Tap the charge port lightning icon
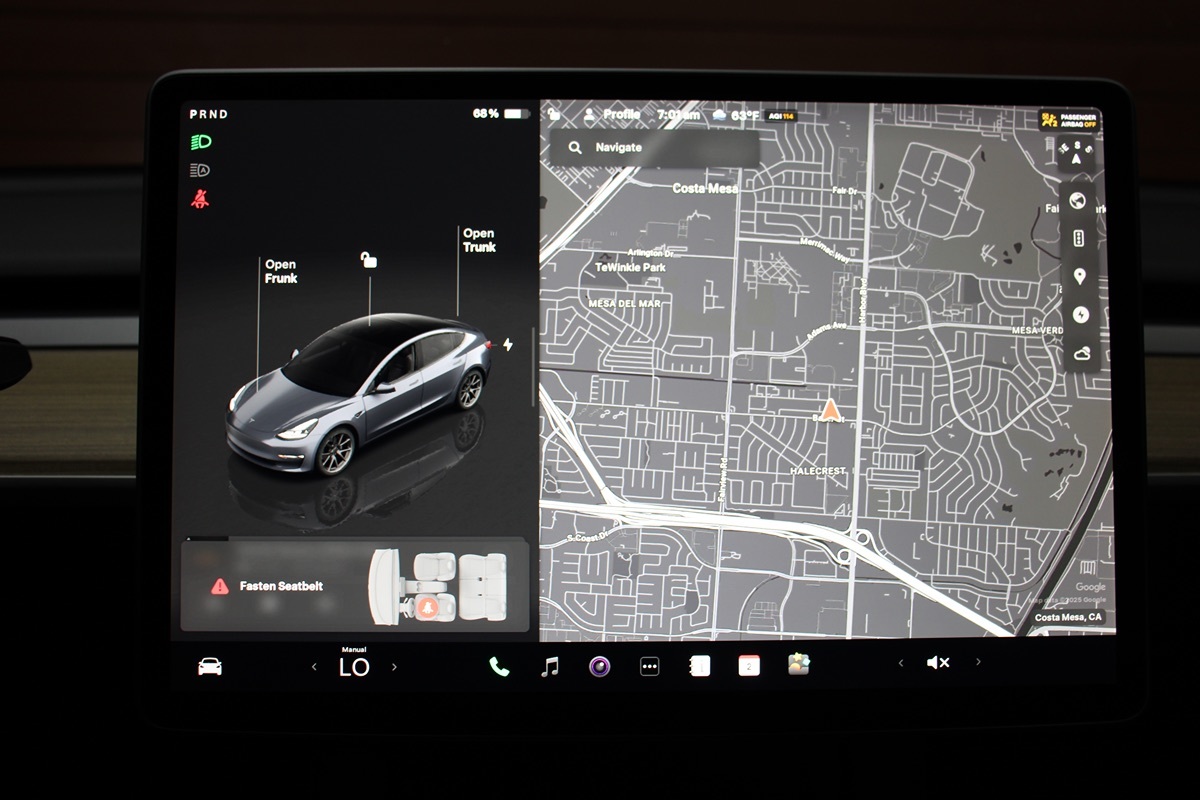1200x800 pixels. coord(508,345)
